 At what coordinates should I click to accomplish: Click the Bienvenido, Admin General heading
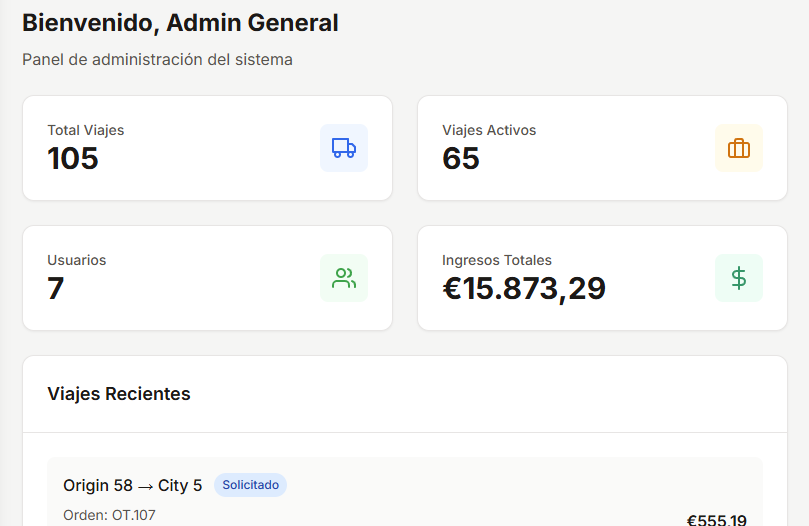[180, 23]
